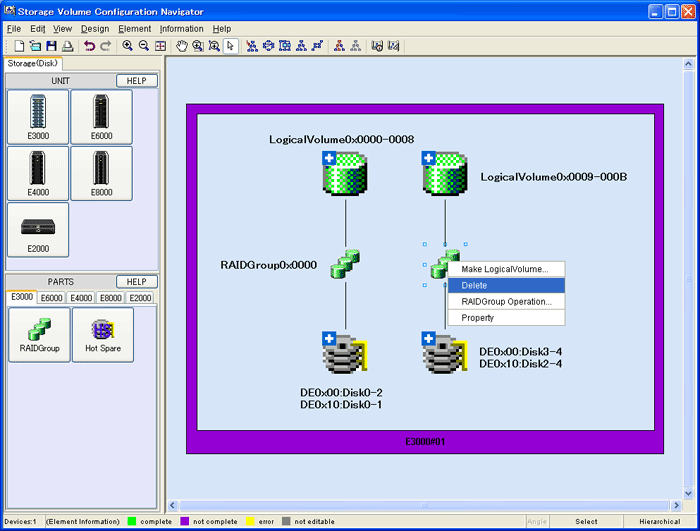Pick the Hot Spare part button
Viewport: 700px width, 531px height.
(103, 334)
